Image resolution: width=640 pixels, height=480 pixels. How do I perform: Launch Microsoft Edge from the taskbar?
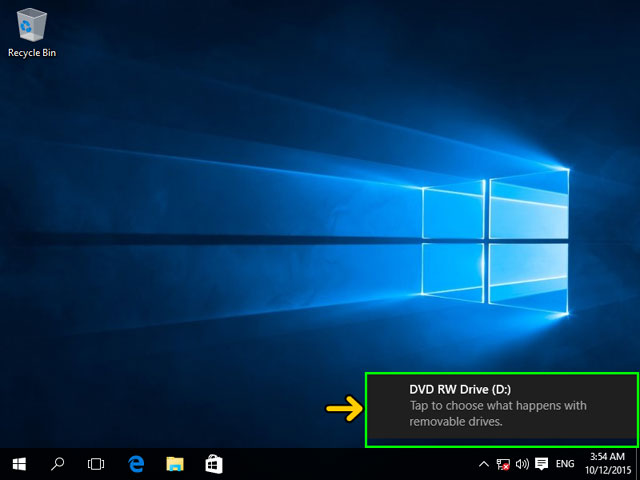136,464
